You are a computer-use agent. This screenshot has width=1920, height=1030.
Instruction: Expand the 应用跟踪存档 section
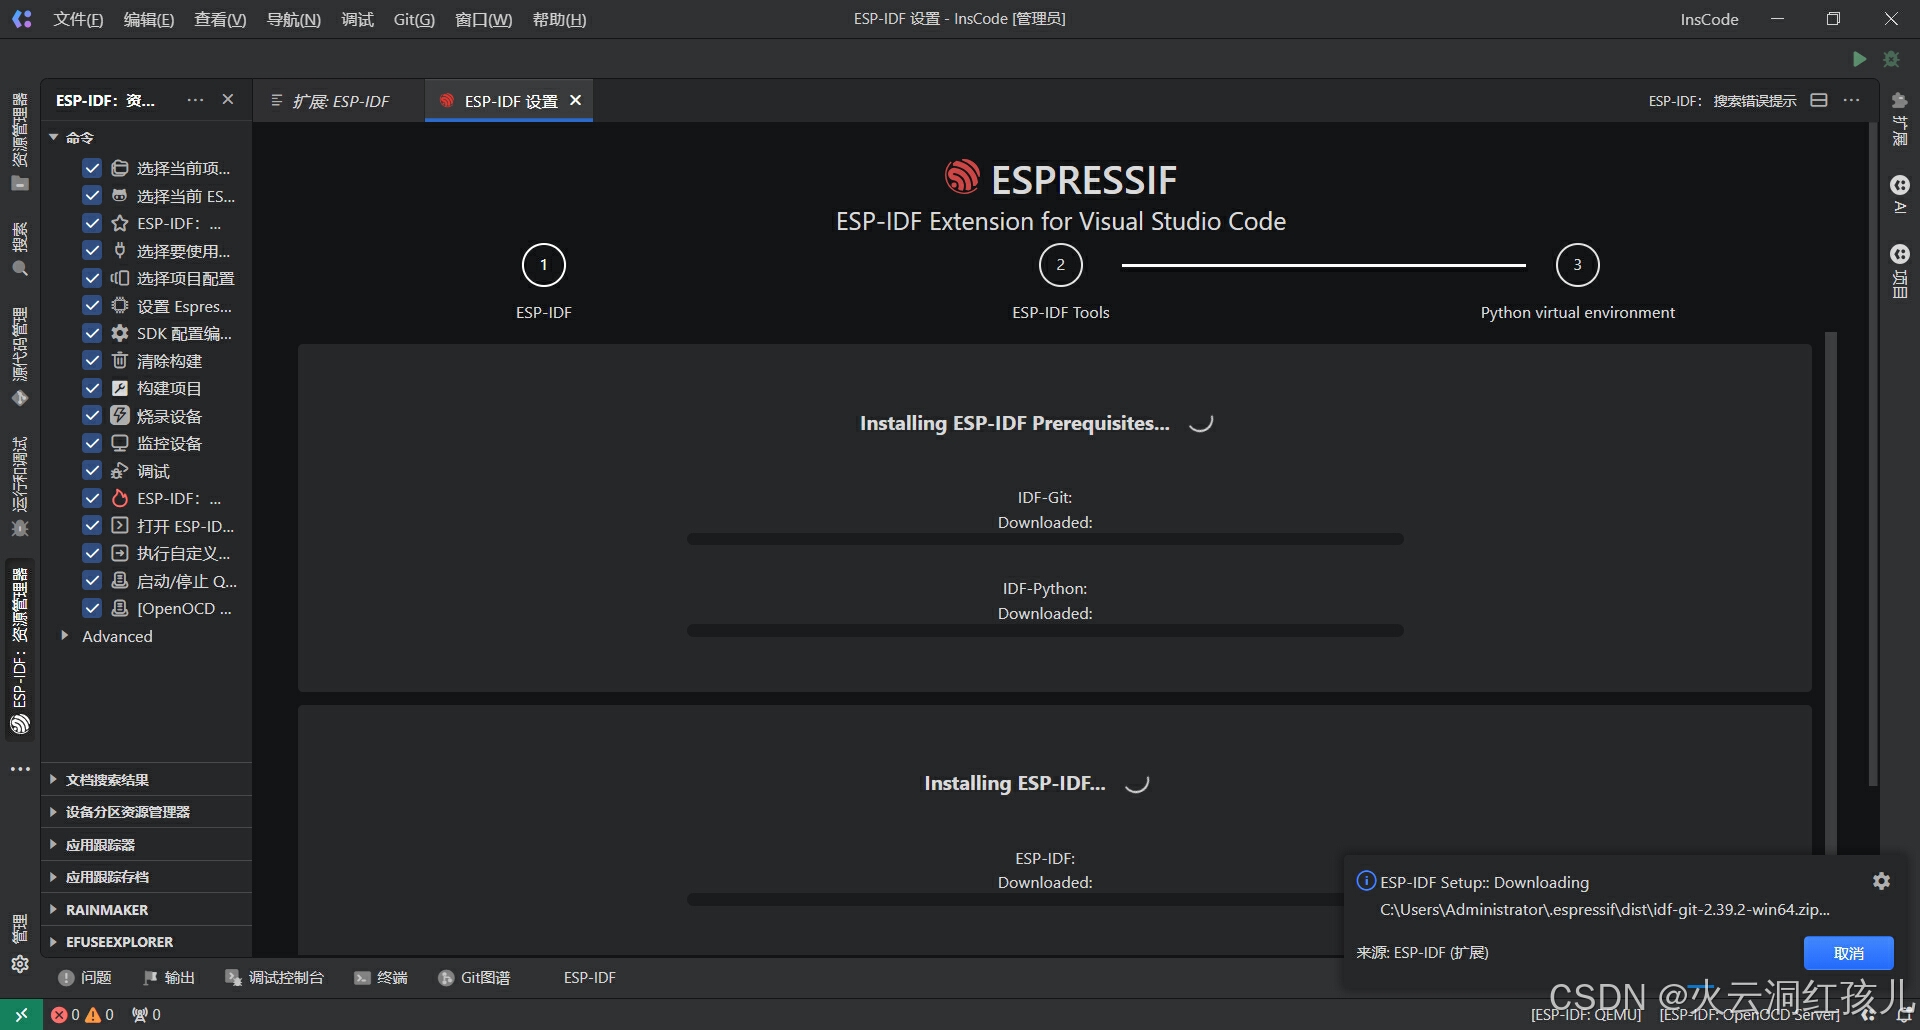(x=146, y=877)
